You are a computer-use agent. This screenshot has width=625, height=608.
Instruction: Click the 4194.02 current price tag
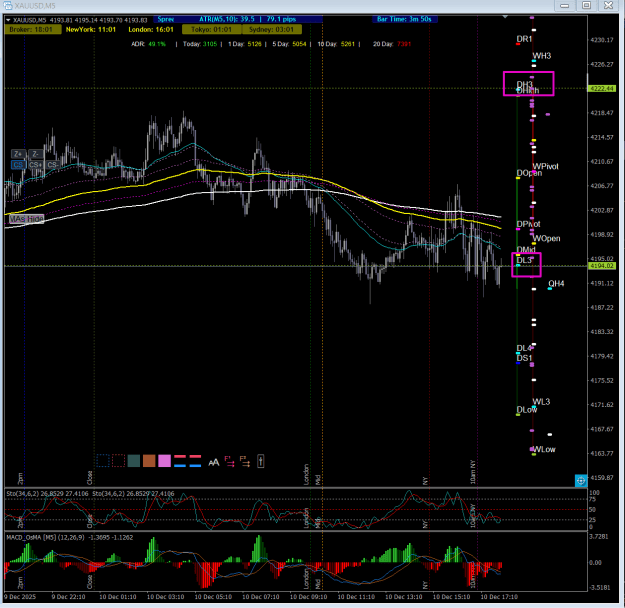pyautogui.click(x=602, y=266)
